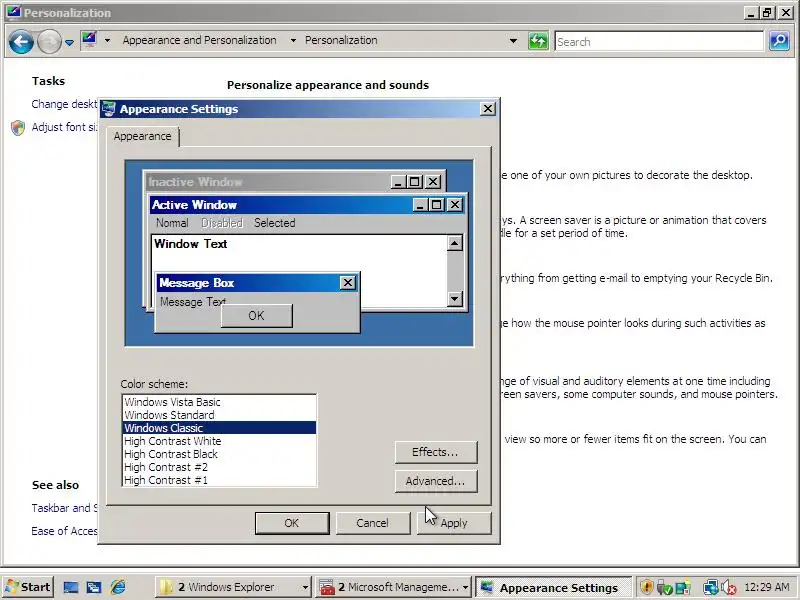Select Windows Standard color scheme
800x600 pixels.
point(219,415)
